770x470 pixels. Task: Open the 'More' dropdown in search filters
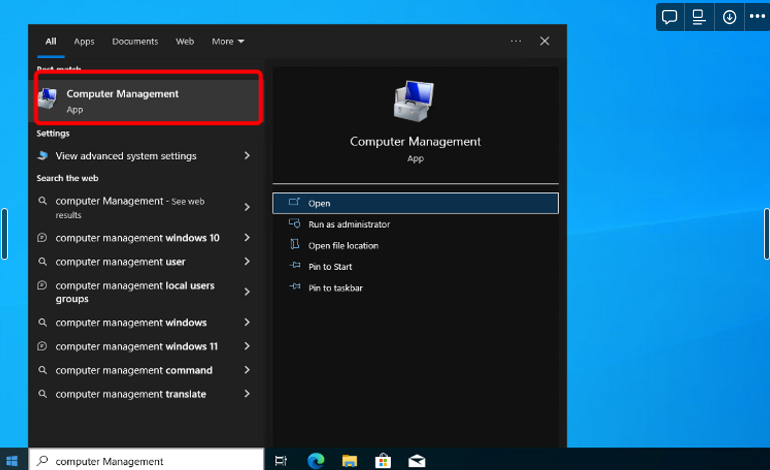point(227,41)
